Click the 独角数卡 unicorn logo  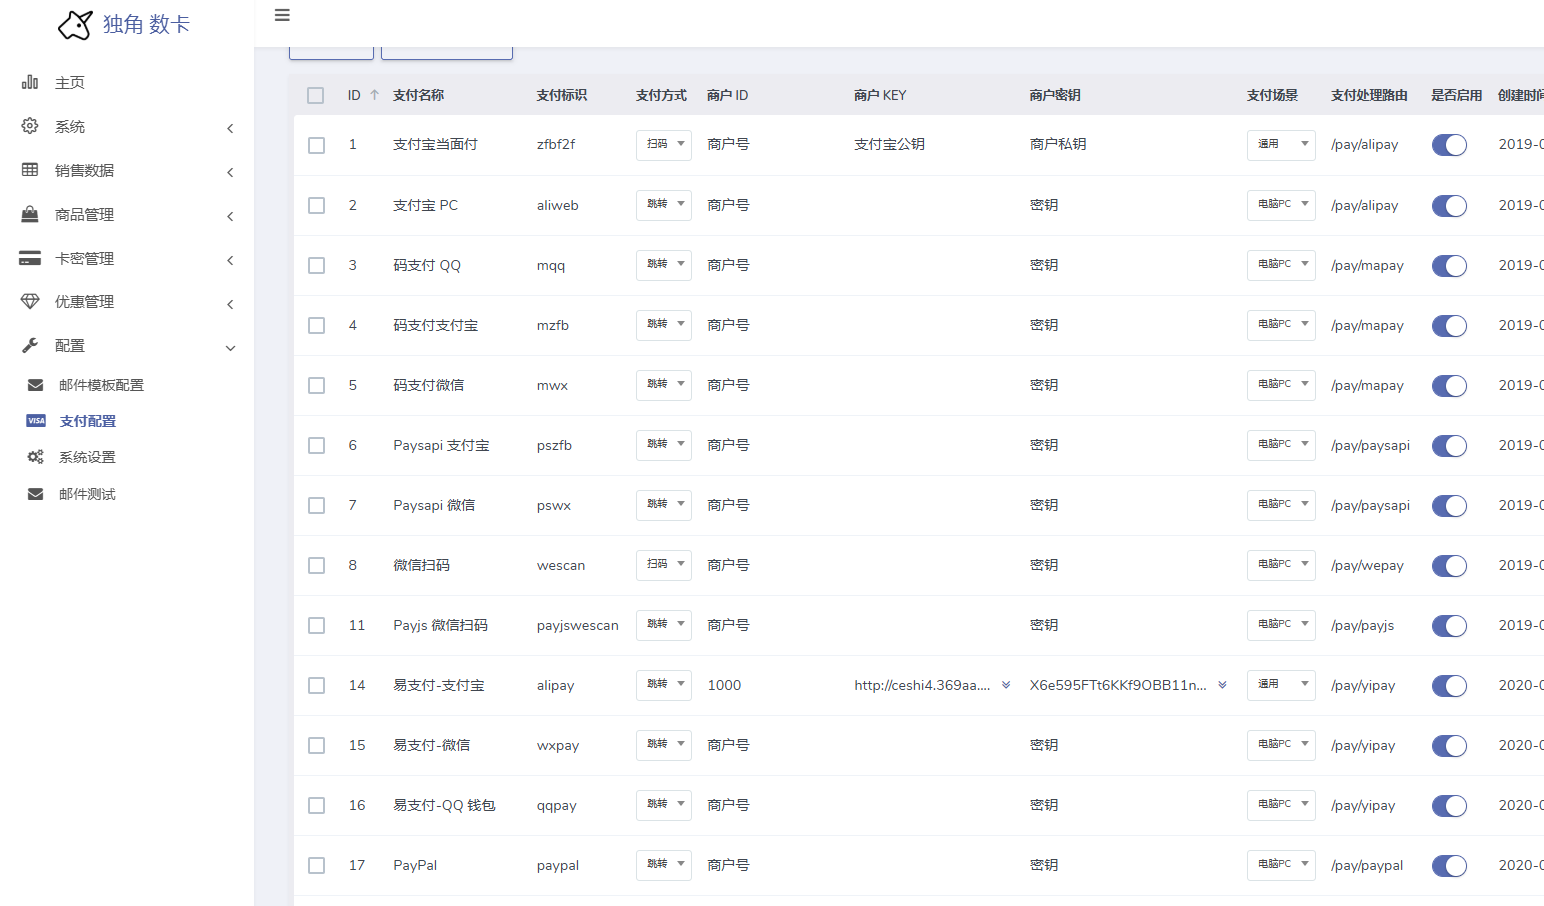click(75, 25)
